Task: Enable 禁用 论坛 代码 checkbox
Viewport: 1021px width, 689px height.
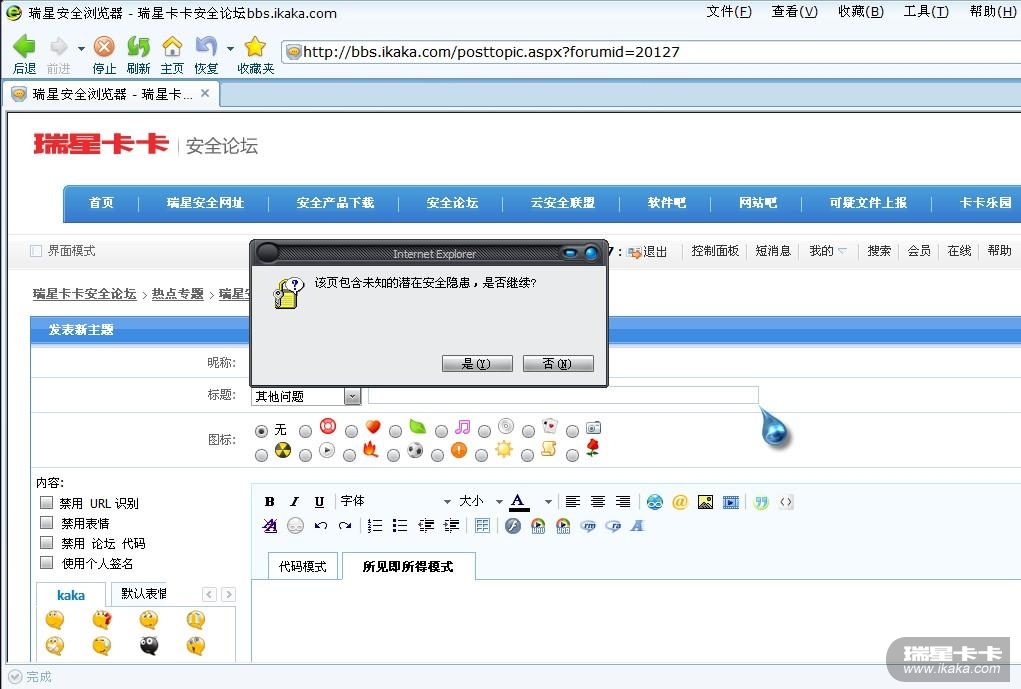Action: pos(46,542)
